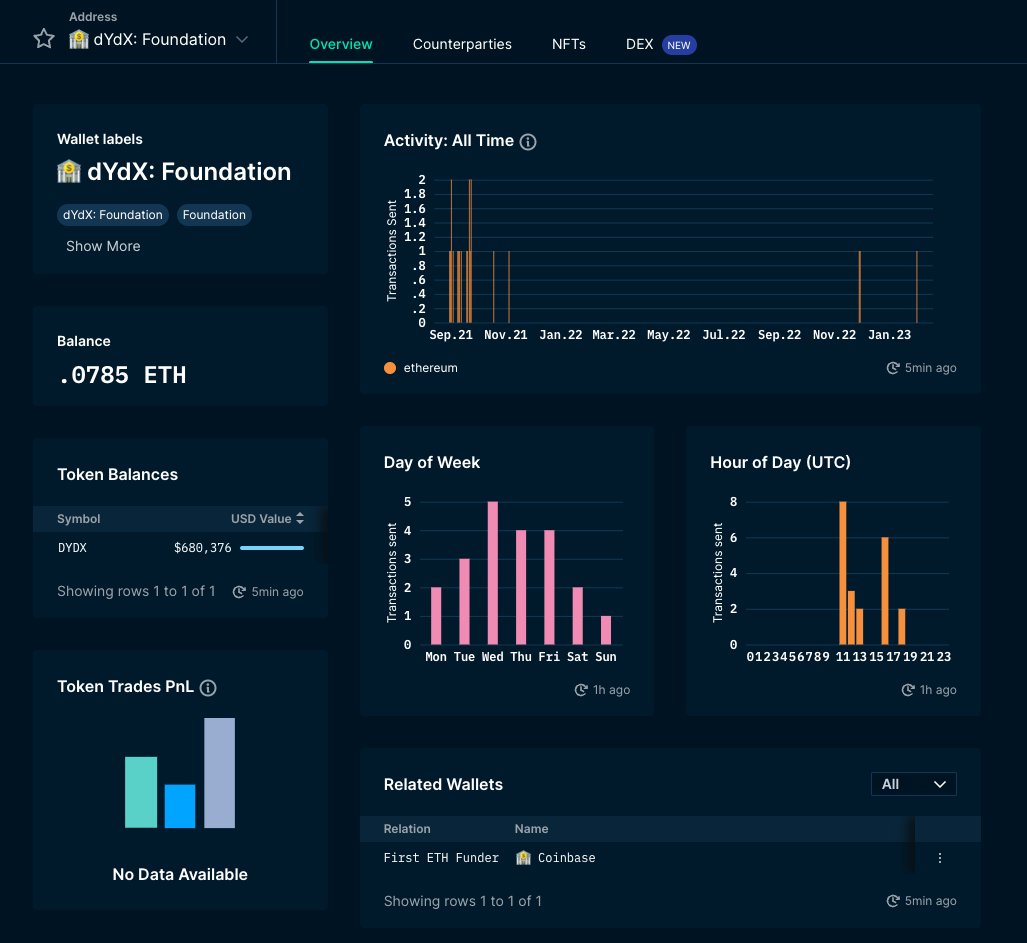Image resolution: width=1027 pixels, height=943 pixels.
Task: Click the hour 11 bar in Hour of Day chart
Action: [843, 573]
